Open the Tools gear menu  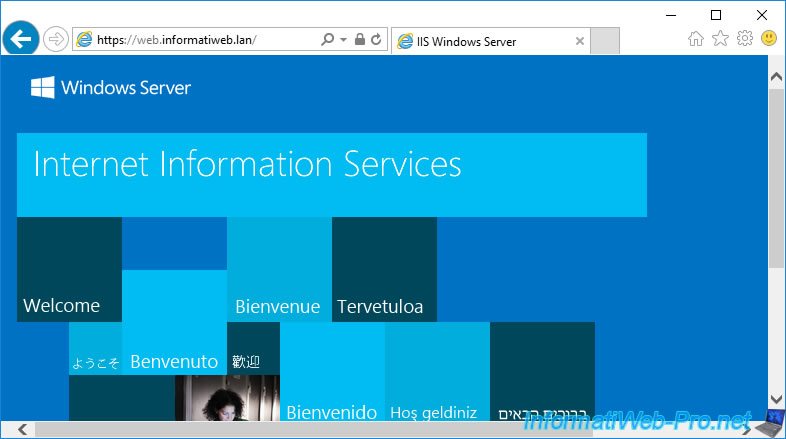[x=745, y=38]
